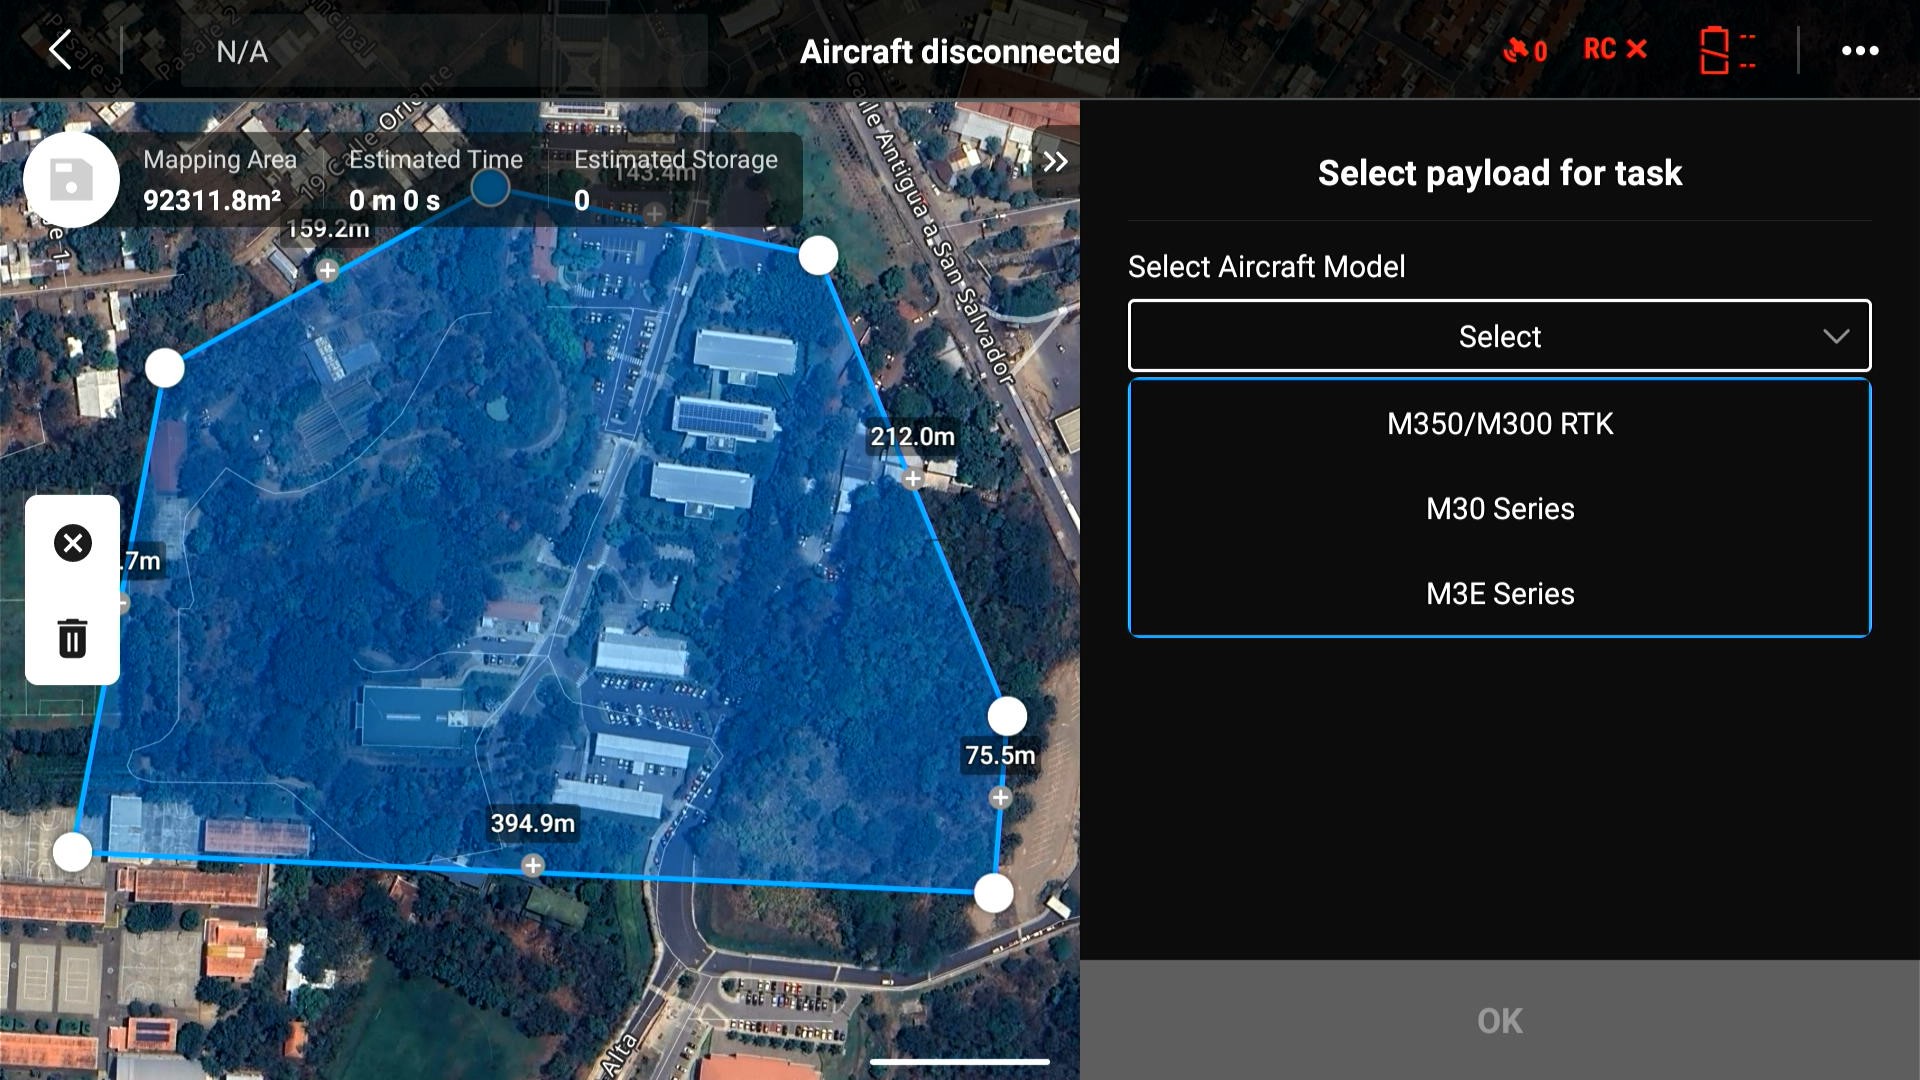1920x1080 pixels.
Task: Tap the RC disconnected status icon
Action: [1614, 50]
